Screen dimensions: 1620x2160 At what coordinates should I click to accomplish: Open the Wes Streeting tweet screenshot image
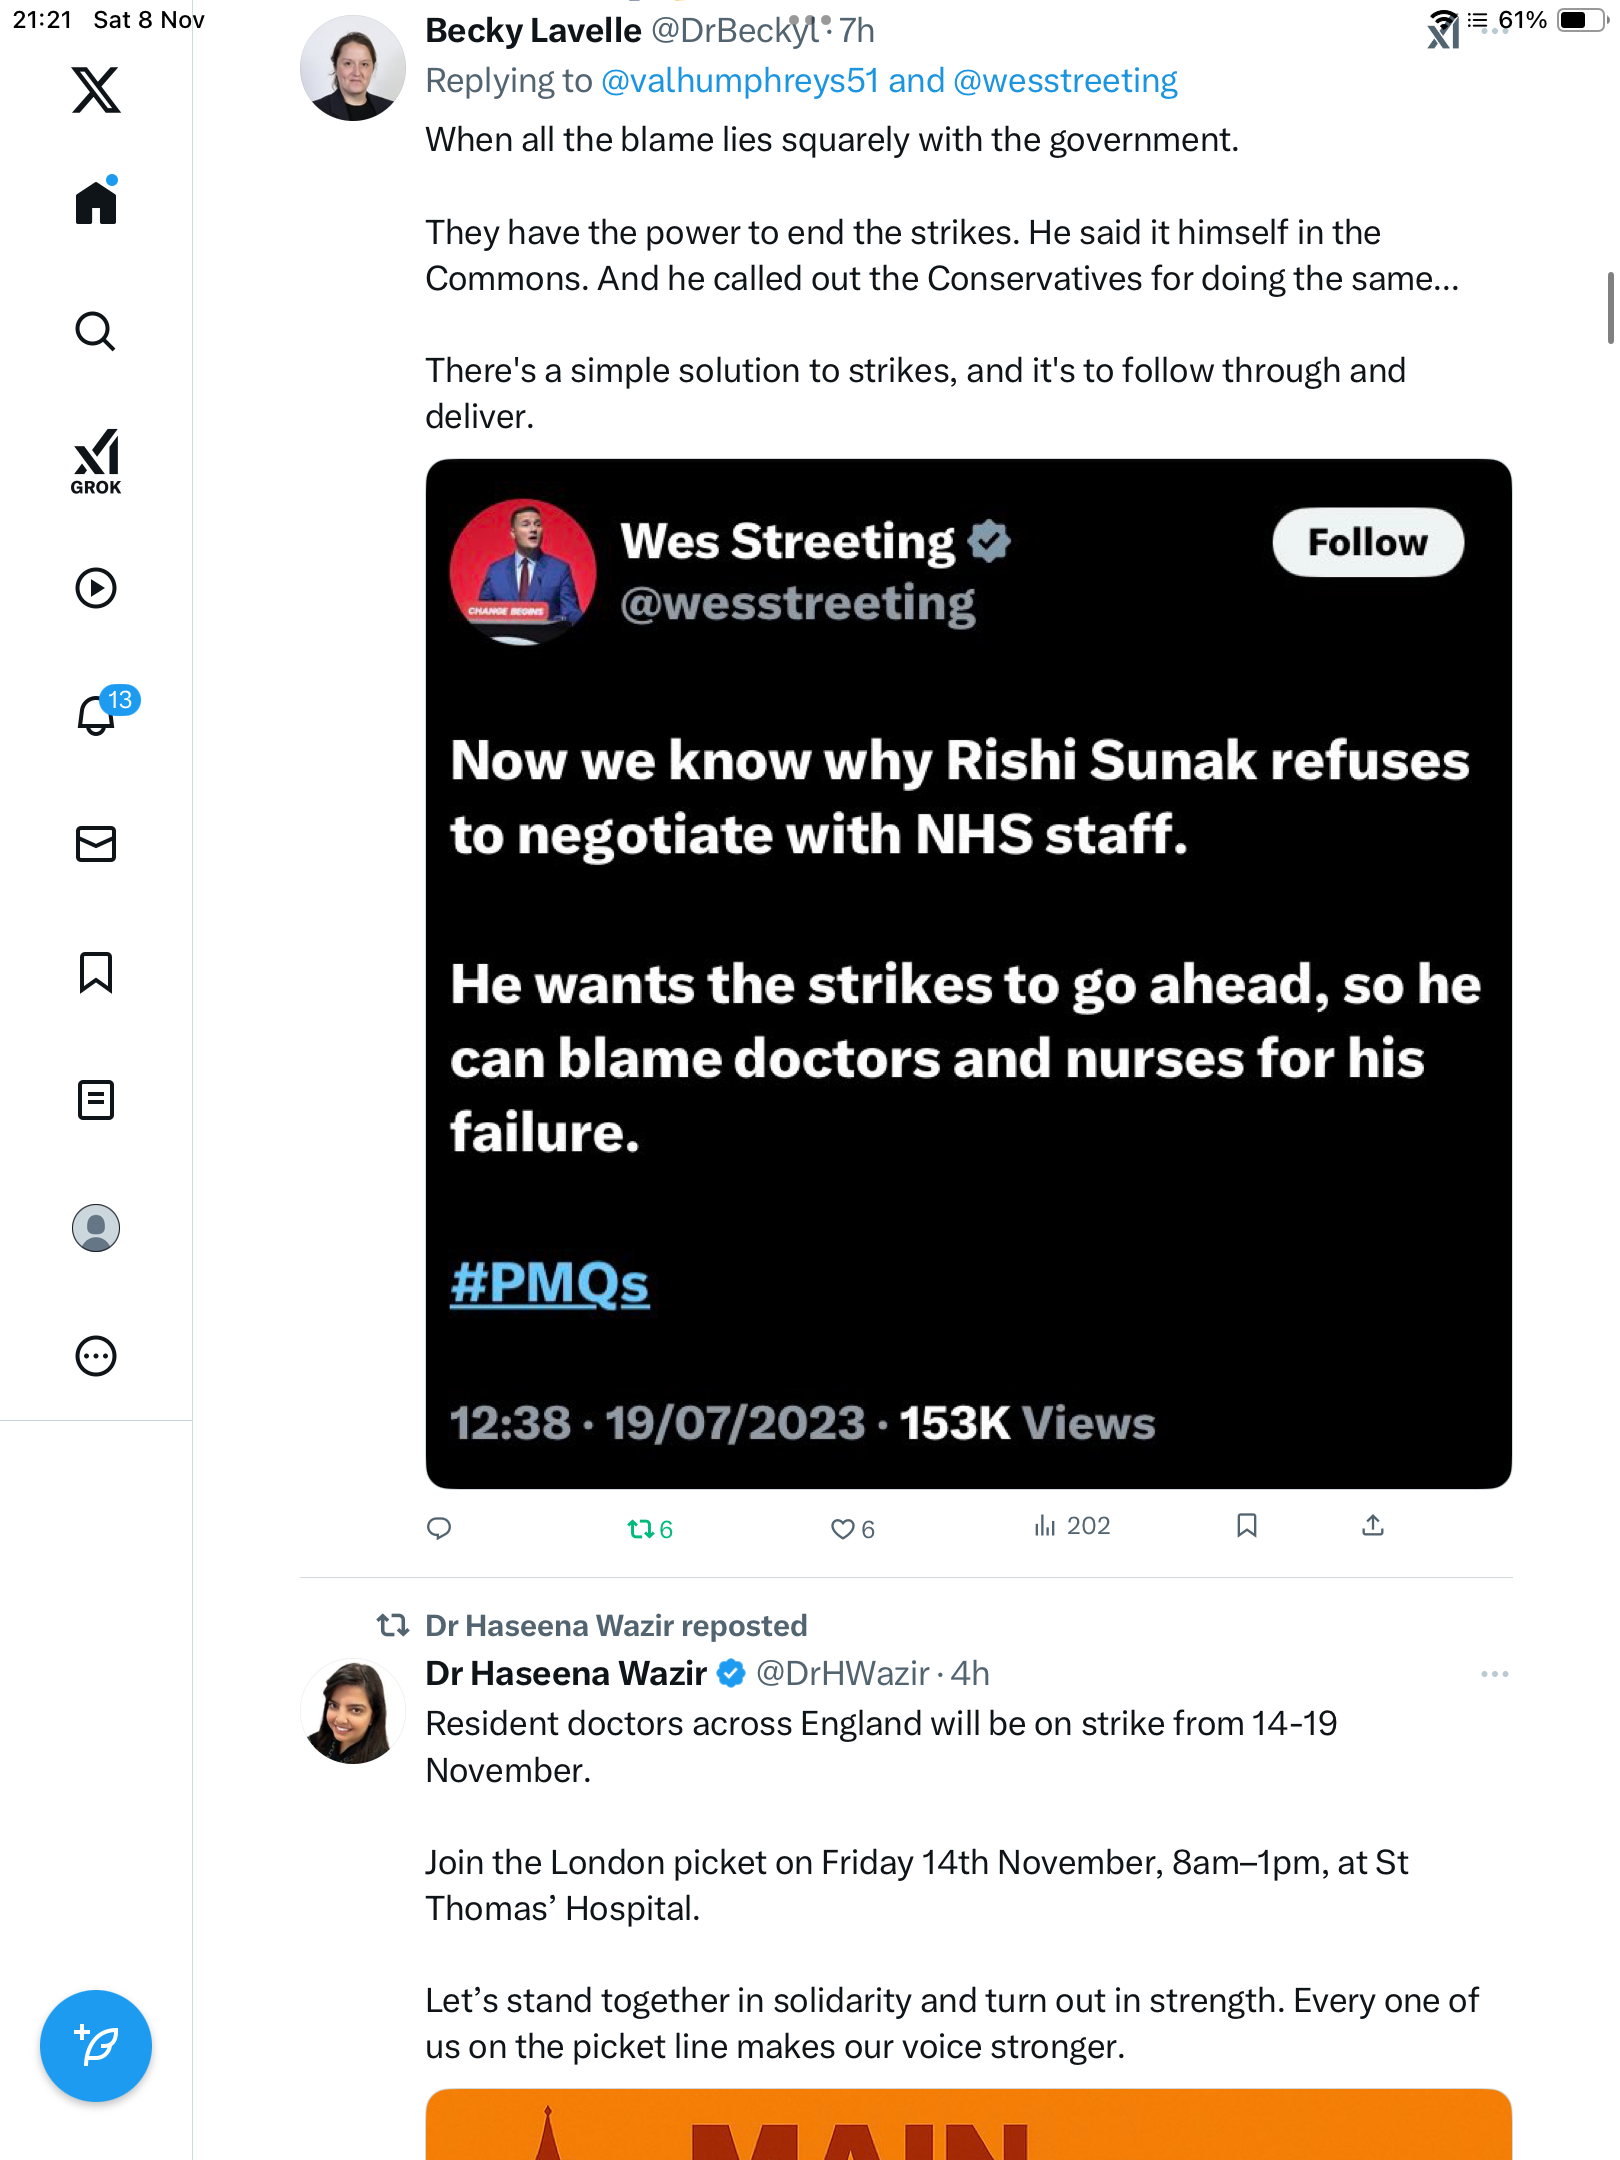coord(968,973)
